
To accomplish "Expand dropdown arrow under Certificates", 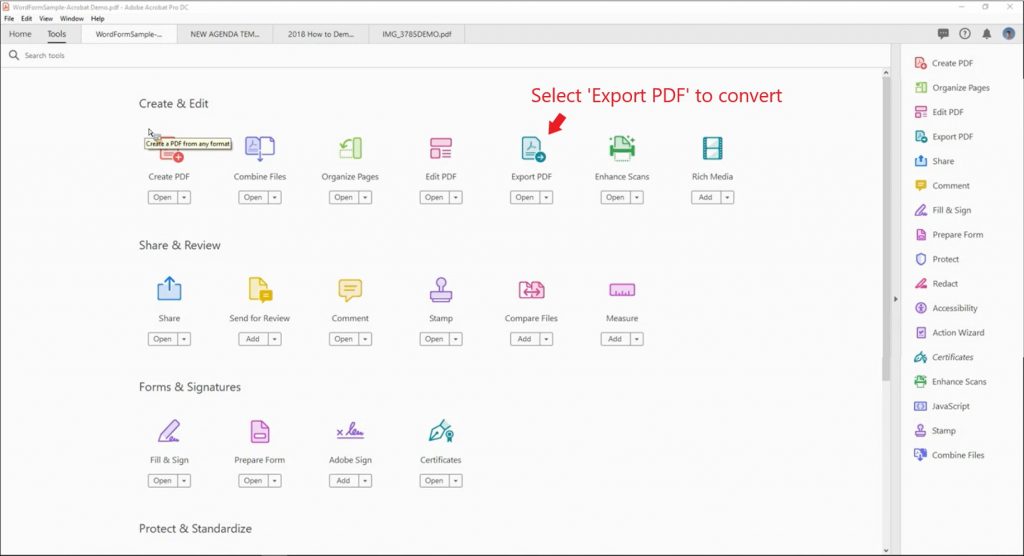I will tap(456, 481).
